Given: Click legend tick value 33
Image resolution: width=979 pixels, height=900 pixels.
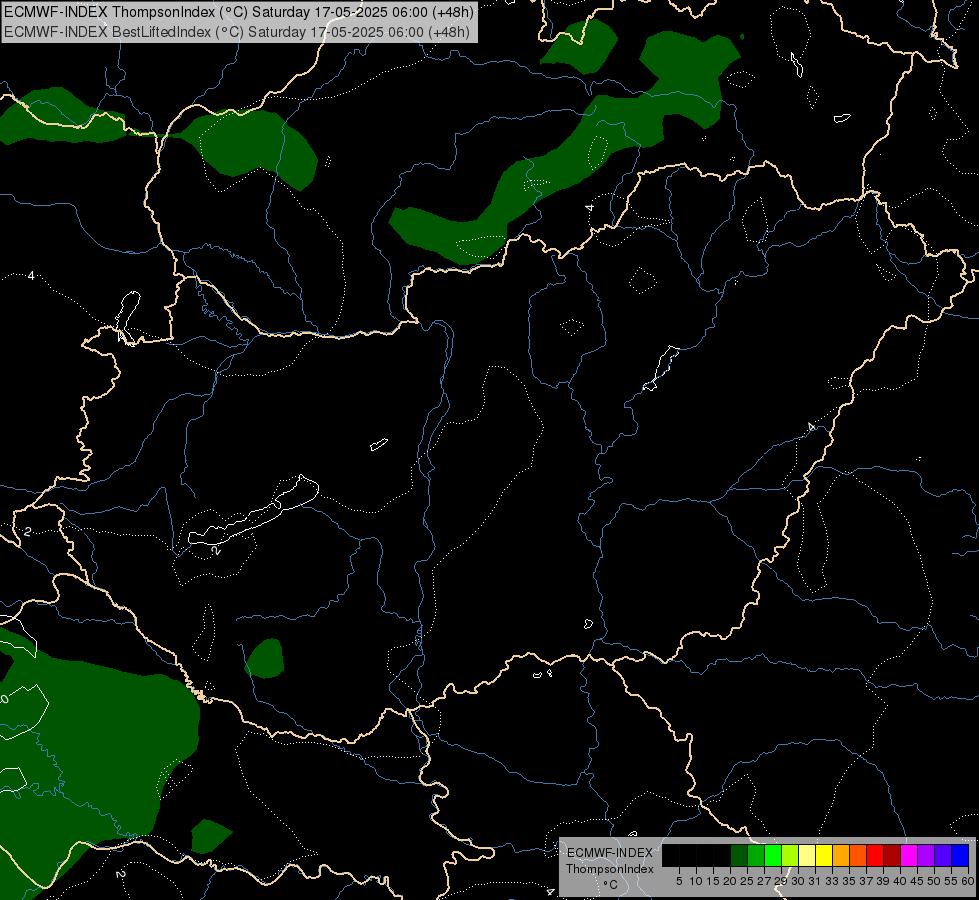Looking at the screenshot, I should 832,881.
